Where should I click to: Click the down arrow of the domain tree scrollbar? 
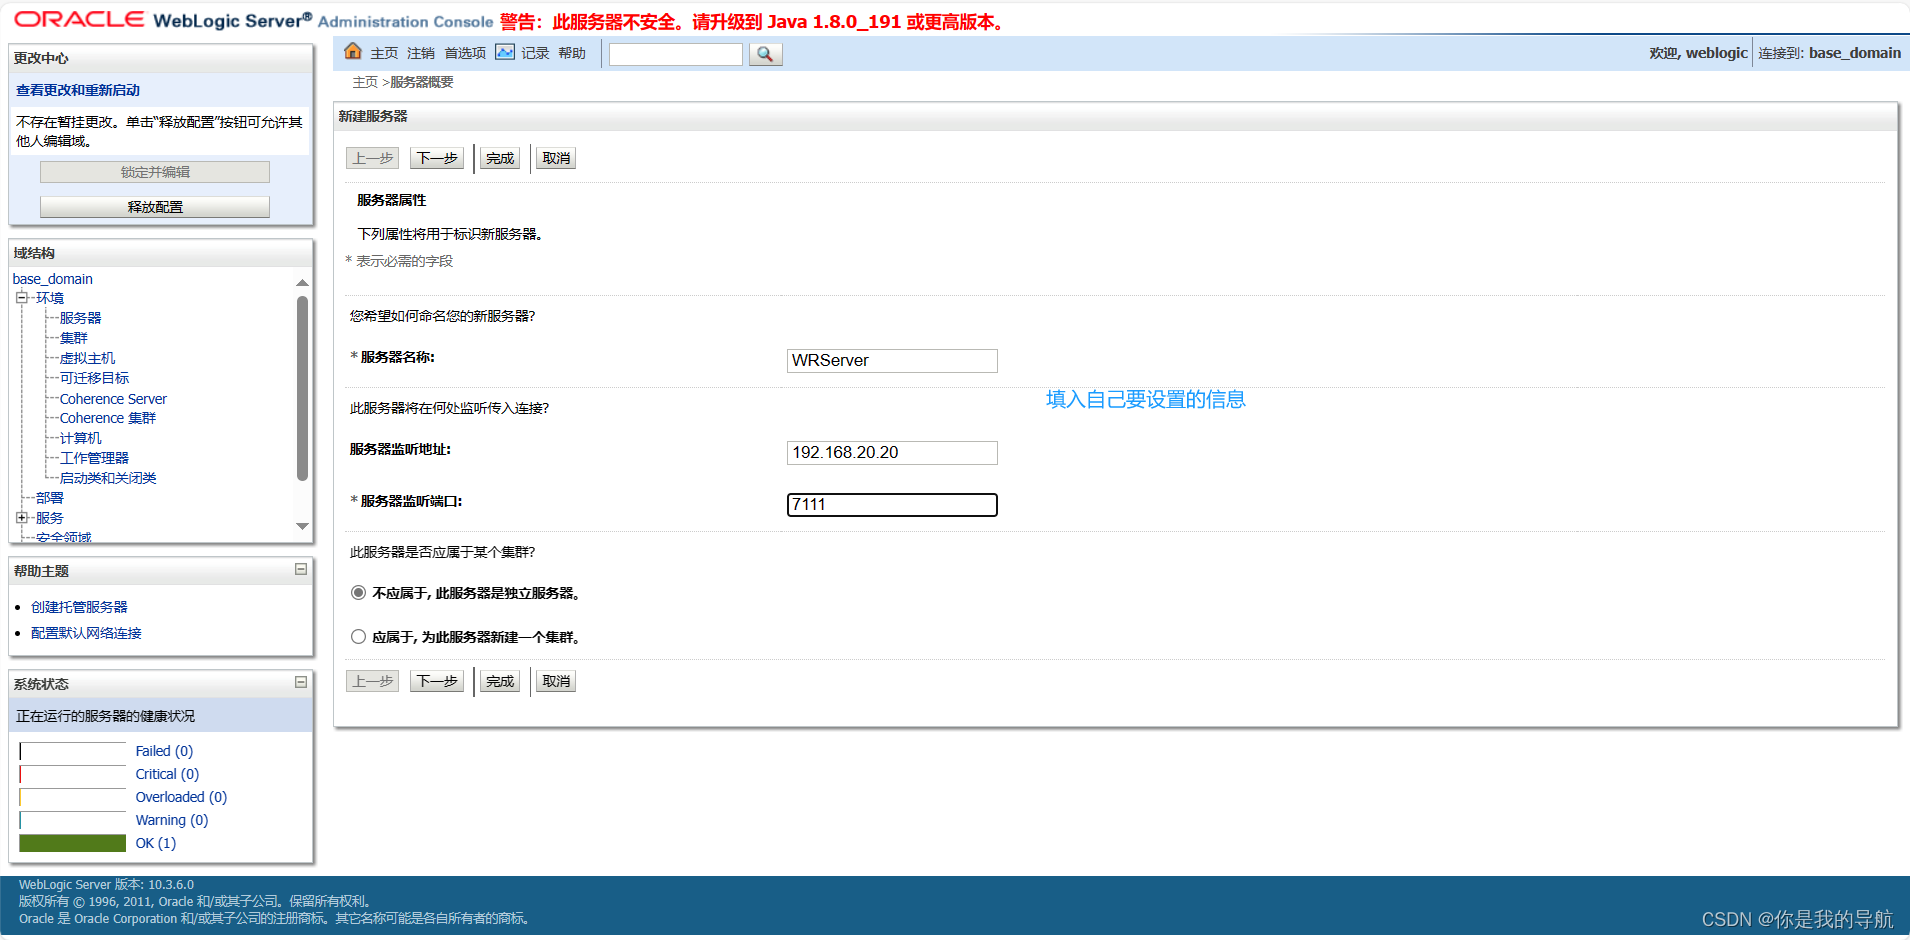(302, 526)
